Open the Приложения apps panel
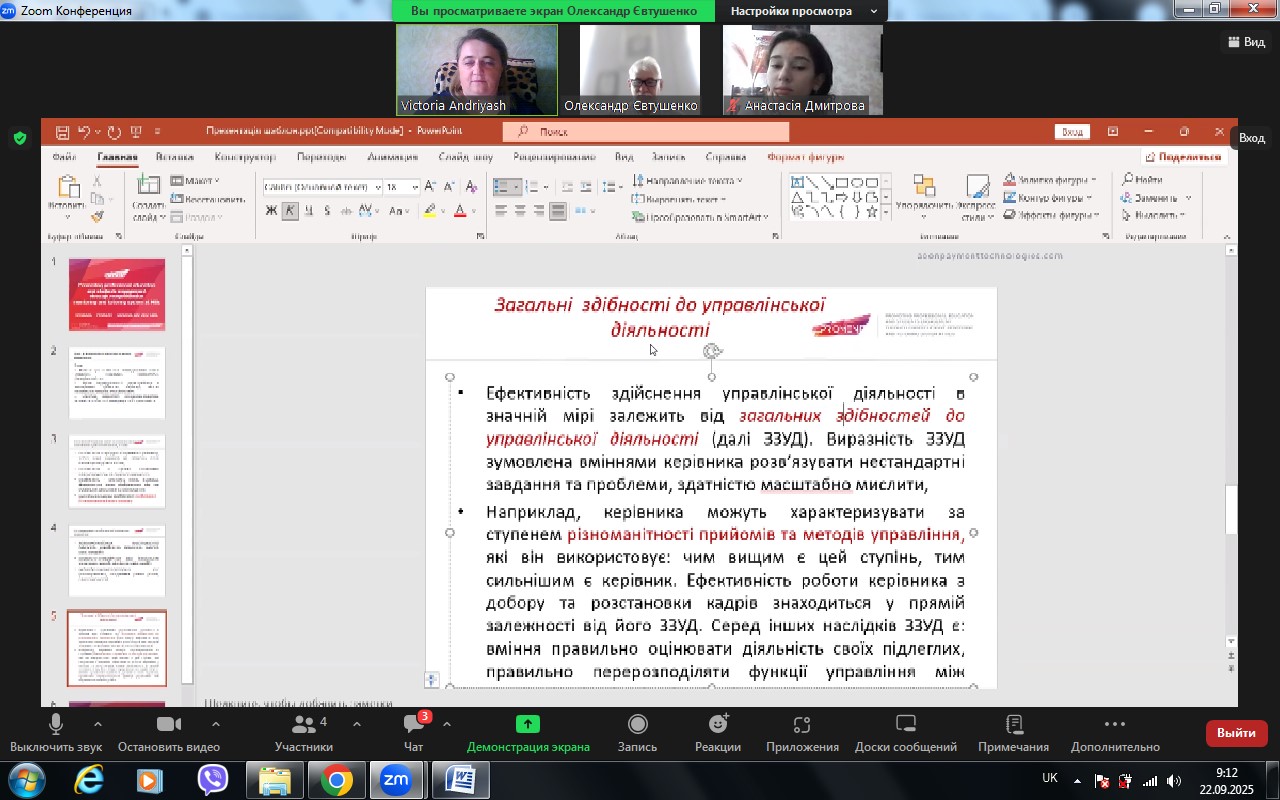 coord(801,725)
